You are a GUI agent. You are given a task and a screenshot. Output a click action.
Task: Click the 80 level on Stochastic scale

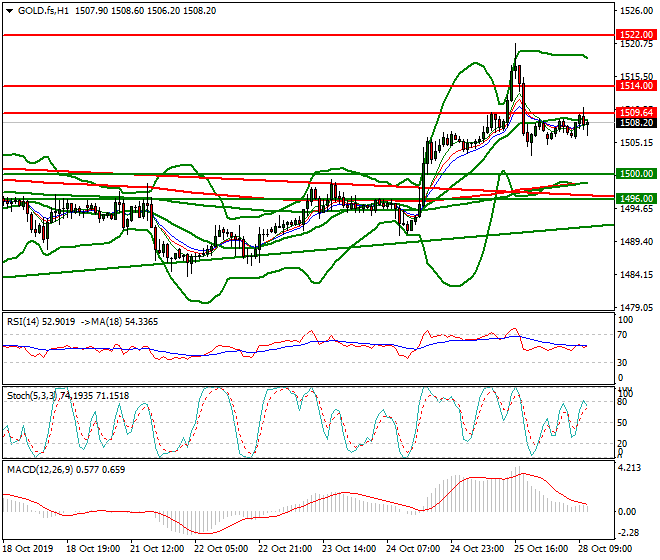point(622,402)
